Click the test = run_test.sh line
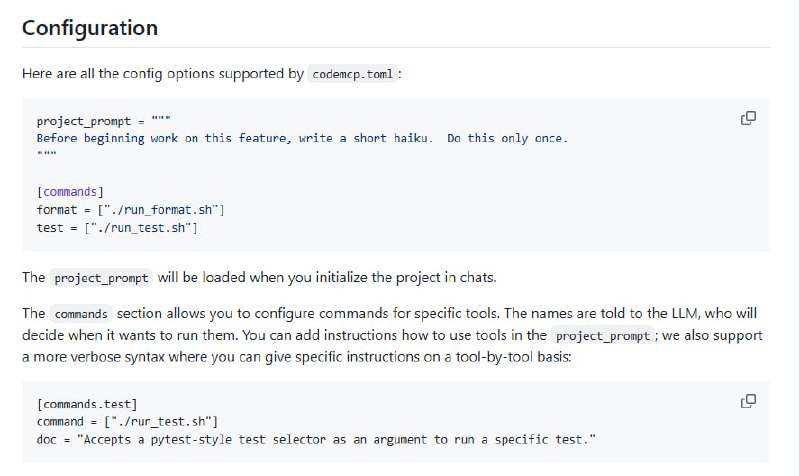Image resolution: width=800 pixels, height=476 pixels. [116, 228]
